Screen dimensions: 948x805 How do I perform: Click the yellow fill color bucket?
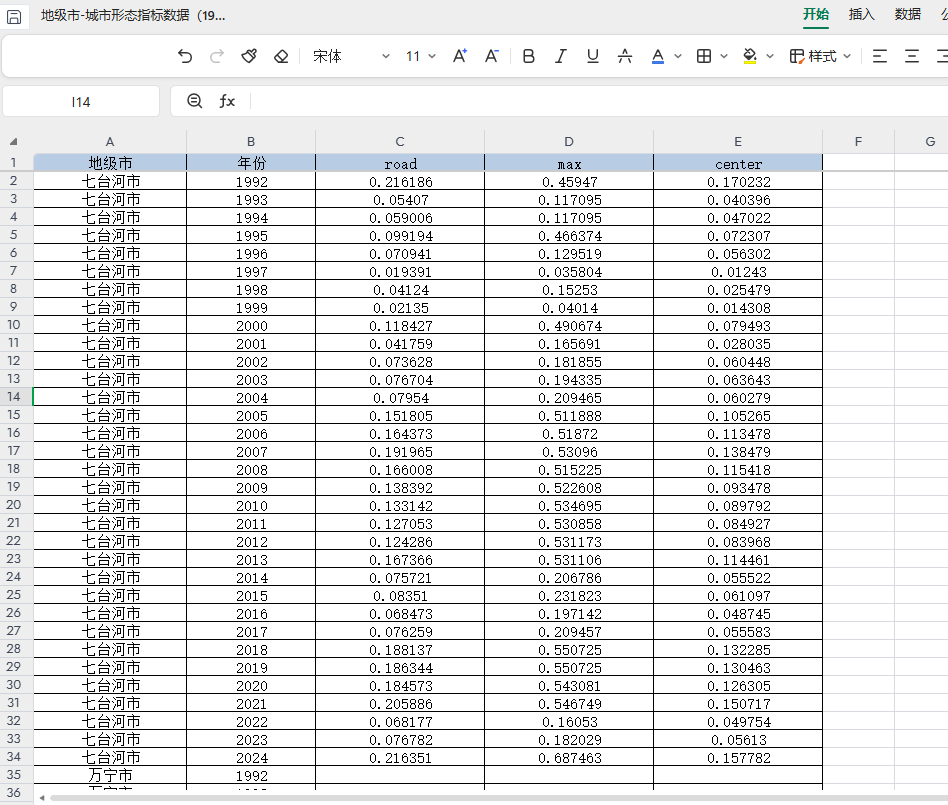(750, 56)
